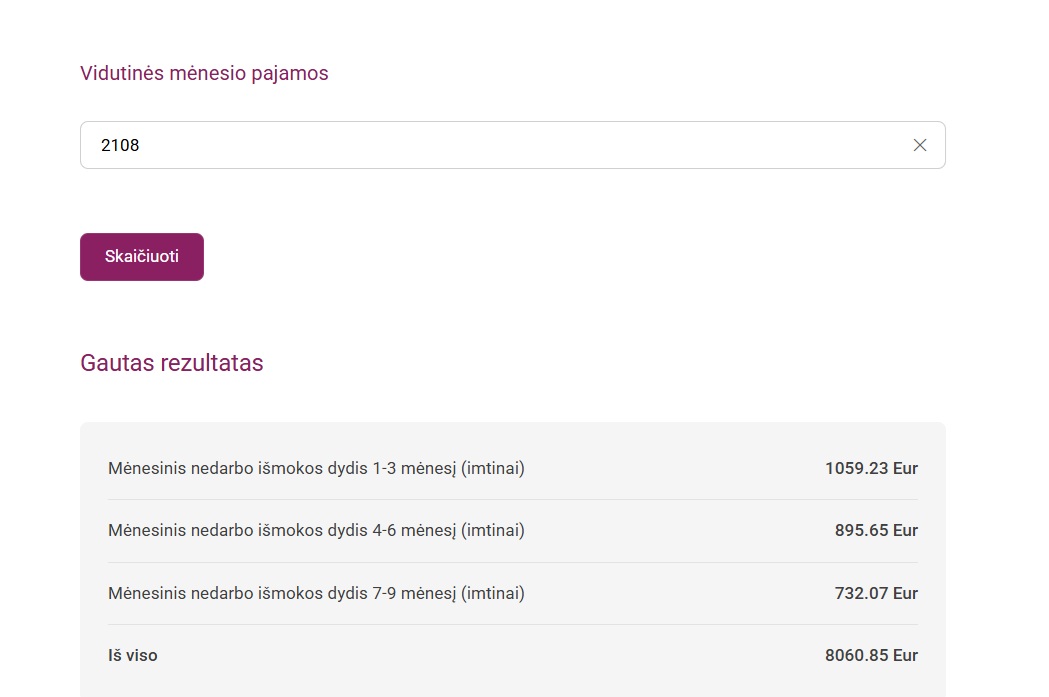Clear the income field with the X icon

pyautogui.click(x=920, y=145)
